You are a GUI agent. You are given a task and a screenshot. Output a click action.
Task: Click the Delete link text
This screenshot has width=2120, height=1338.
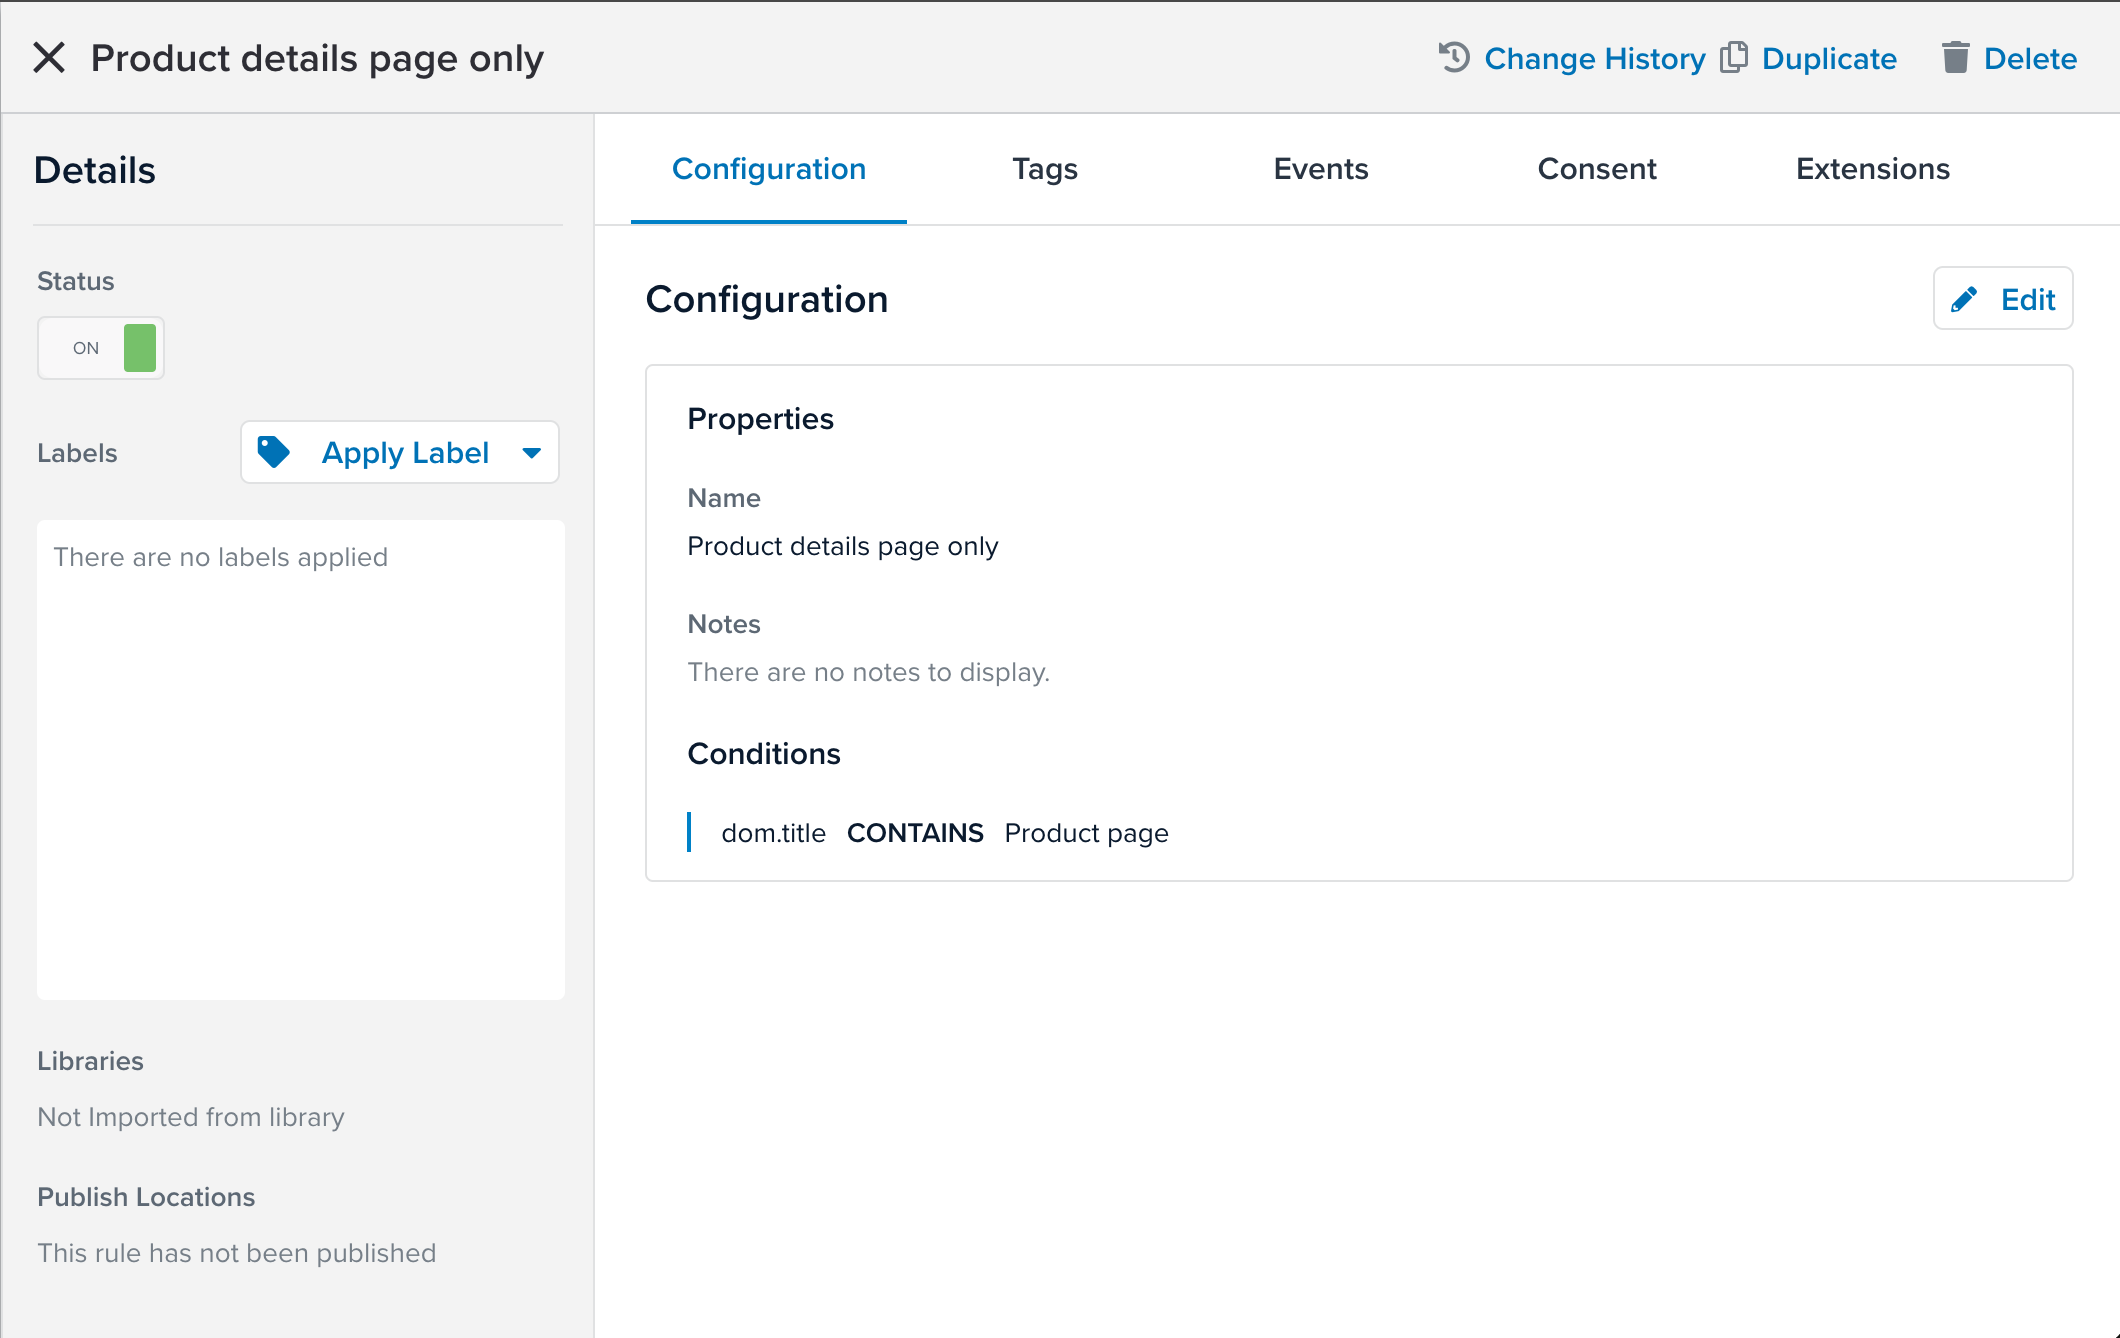2029,59
